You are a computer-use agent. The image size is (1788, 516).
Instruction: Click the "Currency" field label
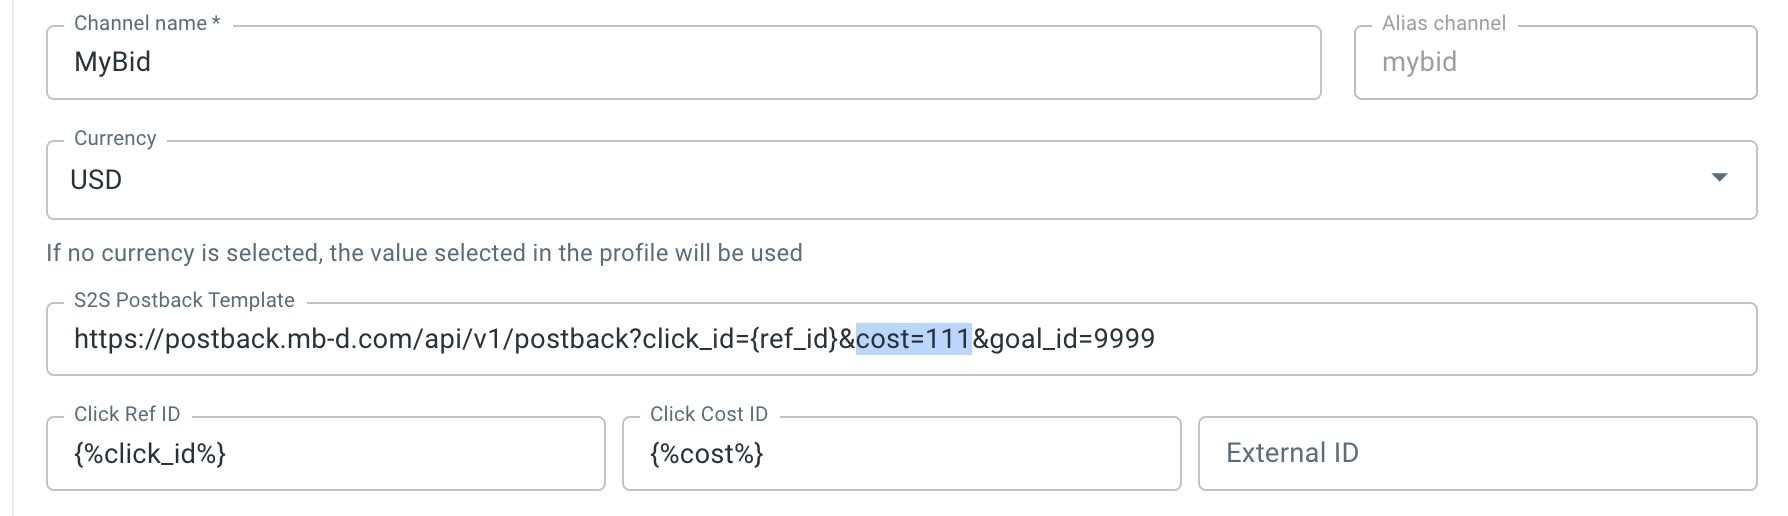[x=115, y=138]
